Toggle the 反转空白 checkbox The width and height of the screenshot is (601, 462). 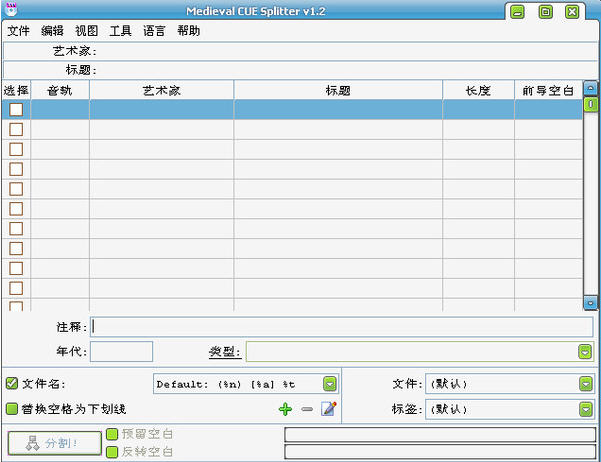112,452
